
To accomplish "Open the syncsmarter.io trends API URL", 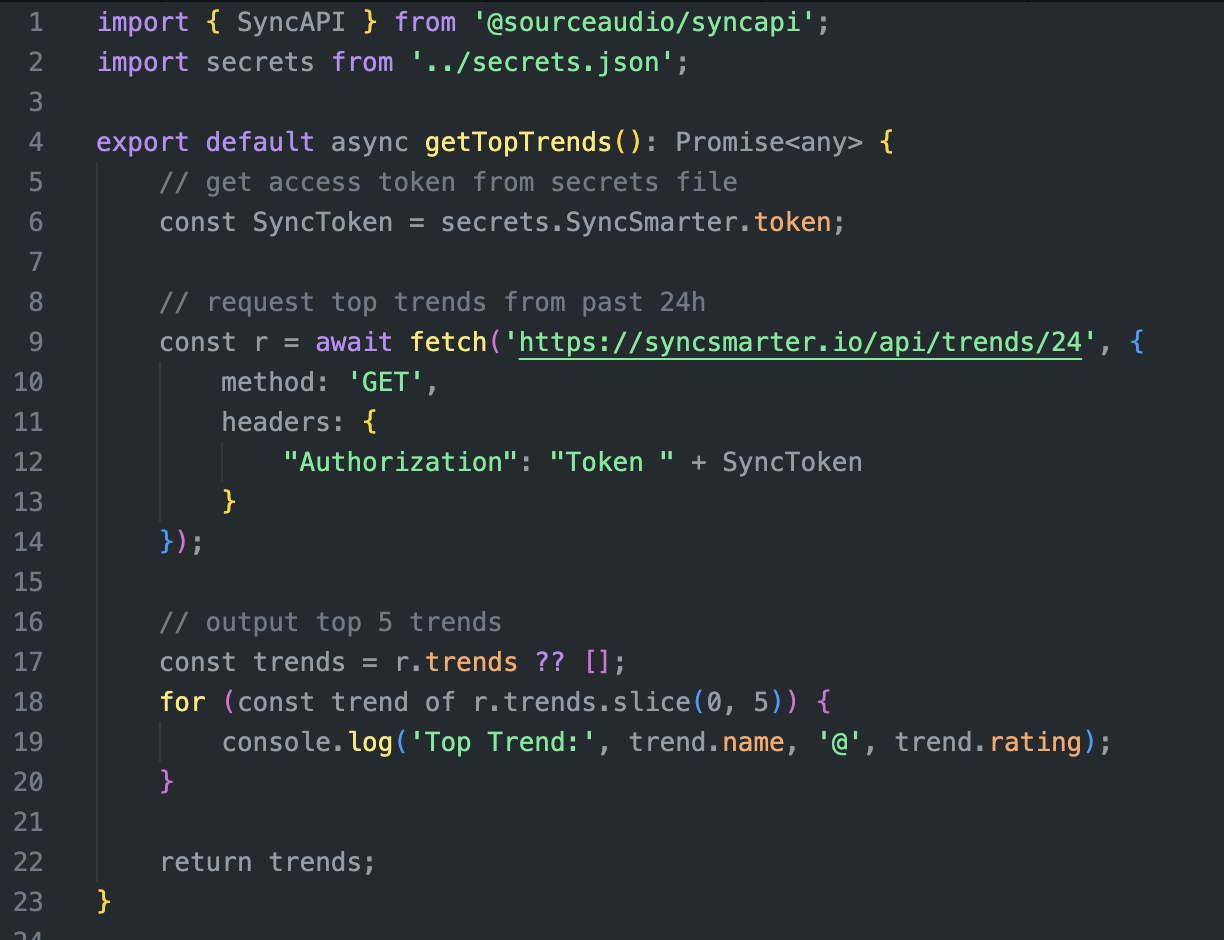I will point(800,342).
